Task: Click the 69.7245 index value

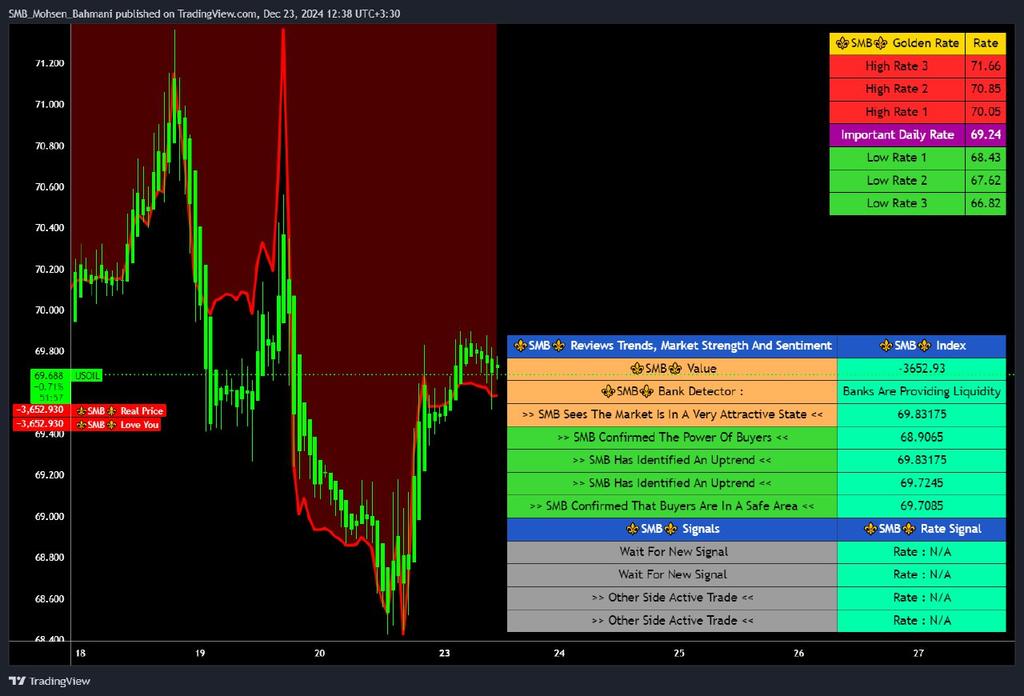Action: click(x=921, y=483)
